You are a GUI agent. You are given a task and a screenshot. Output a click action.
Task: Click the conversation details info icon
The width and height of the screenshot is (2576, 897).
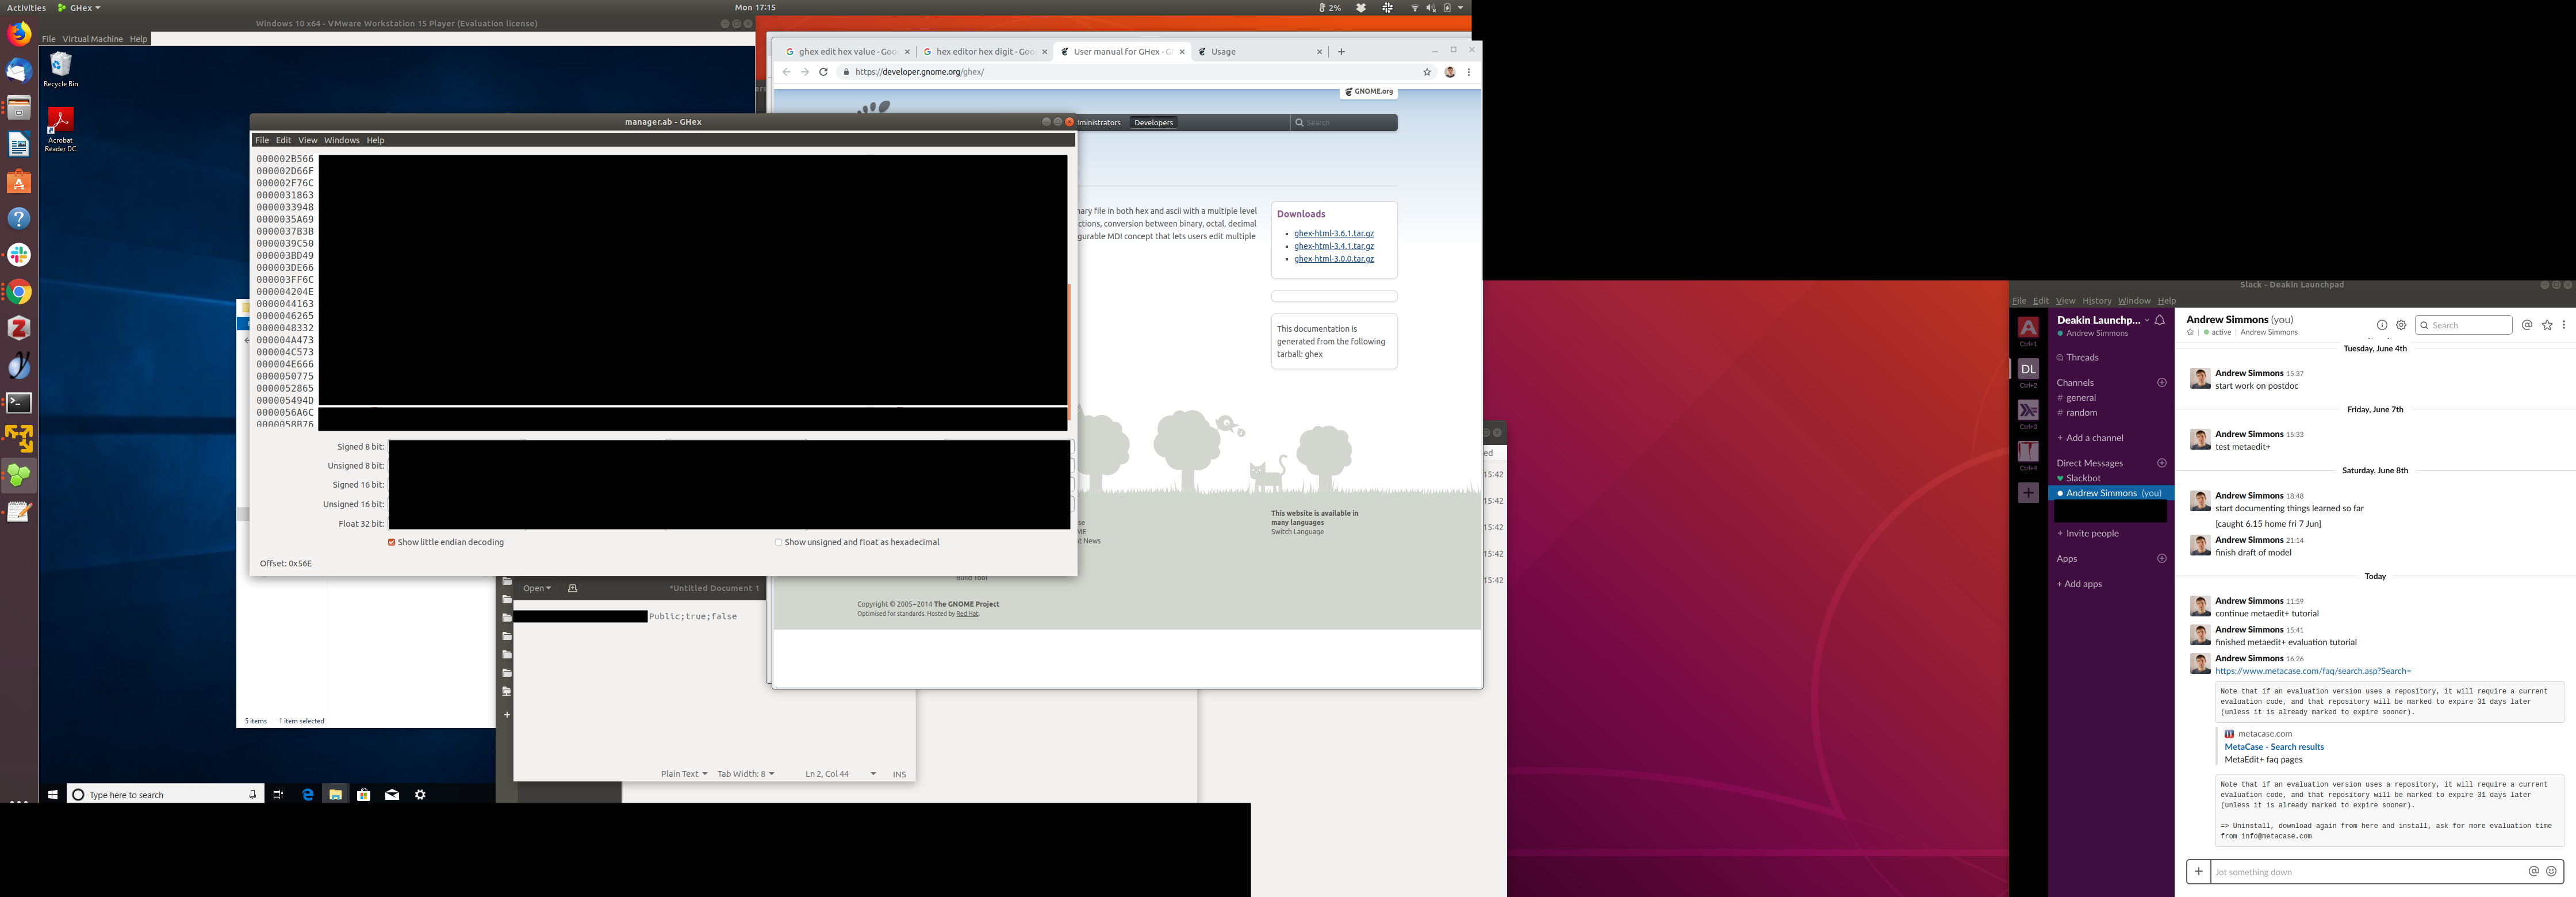pyautogui.click(x=2382, y=325)
